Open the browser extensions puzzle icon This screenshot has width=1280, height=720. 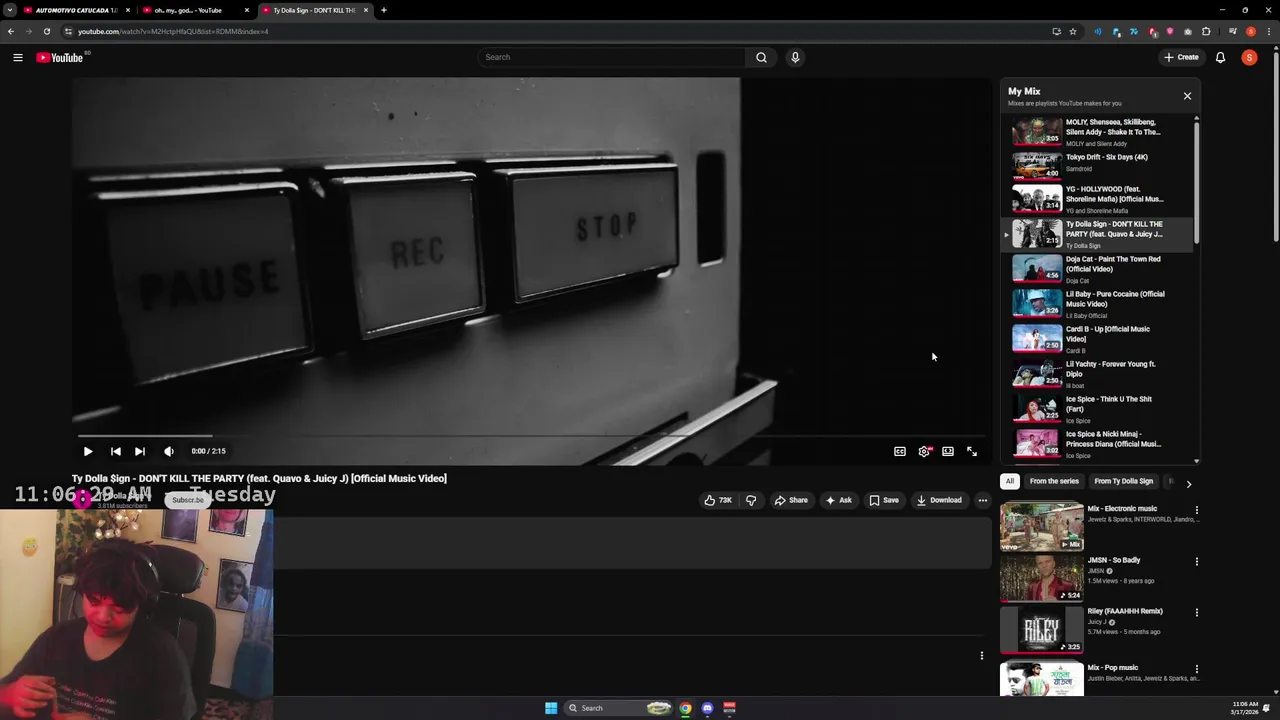coord(1206,31)
